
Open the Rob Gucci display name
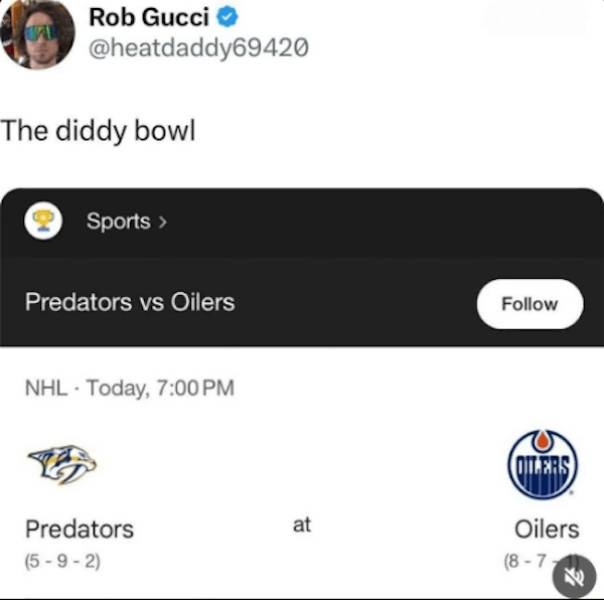(x=150, y=17)
